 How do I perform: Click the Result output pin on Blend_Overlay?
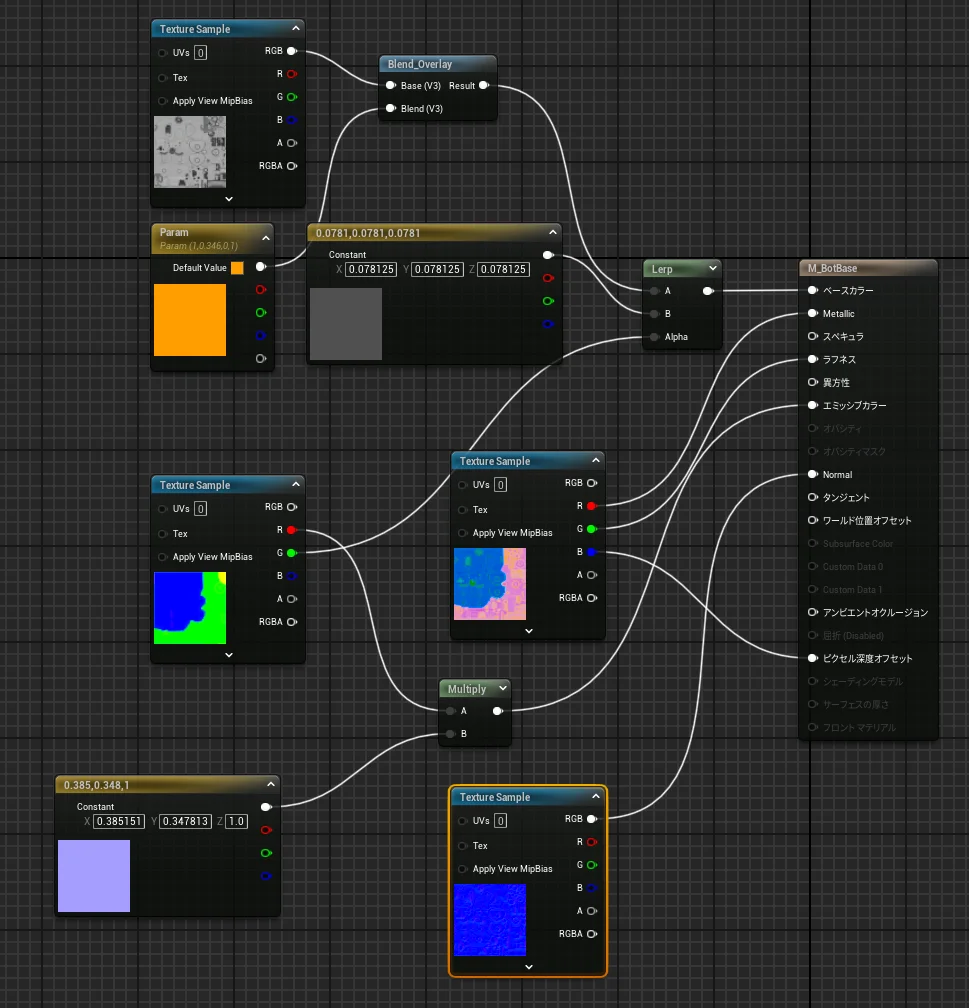(484, 86)
